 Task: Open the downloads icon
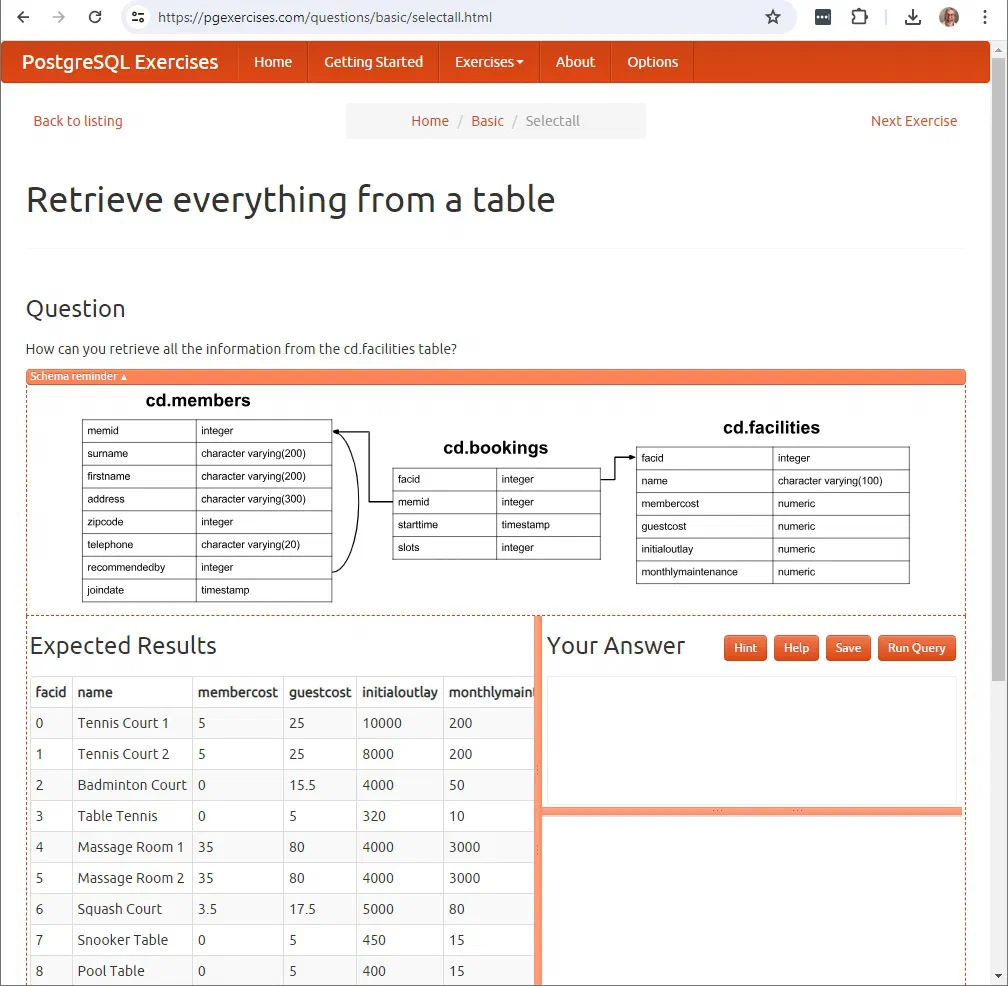(912, 17)
